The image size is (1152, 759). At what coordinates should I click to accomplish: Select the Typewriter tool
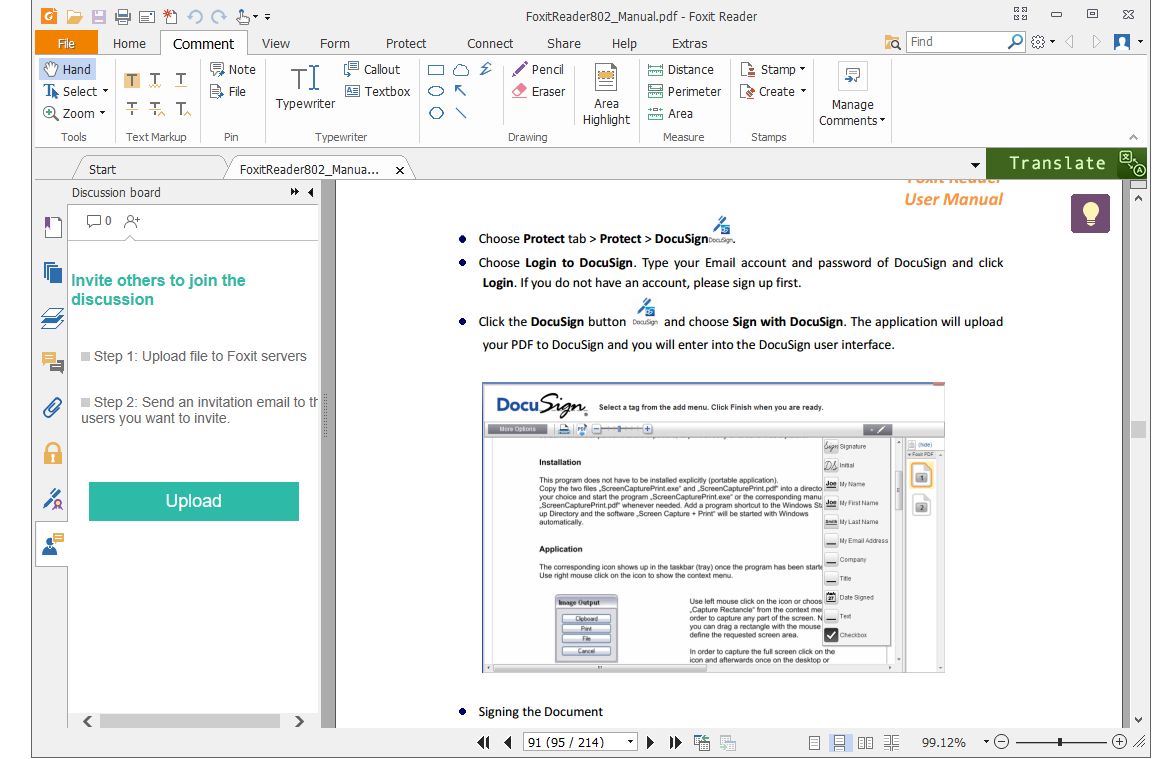tap(305, 87)
